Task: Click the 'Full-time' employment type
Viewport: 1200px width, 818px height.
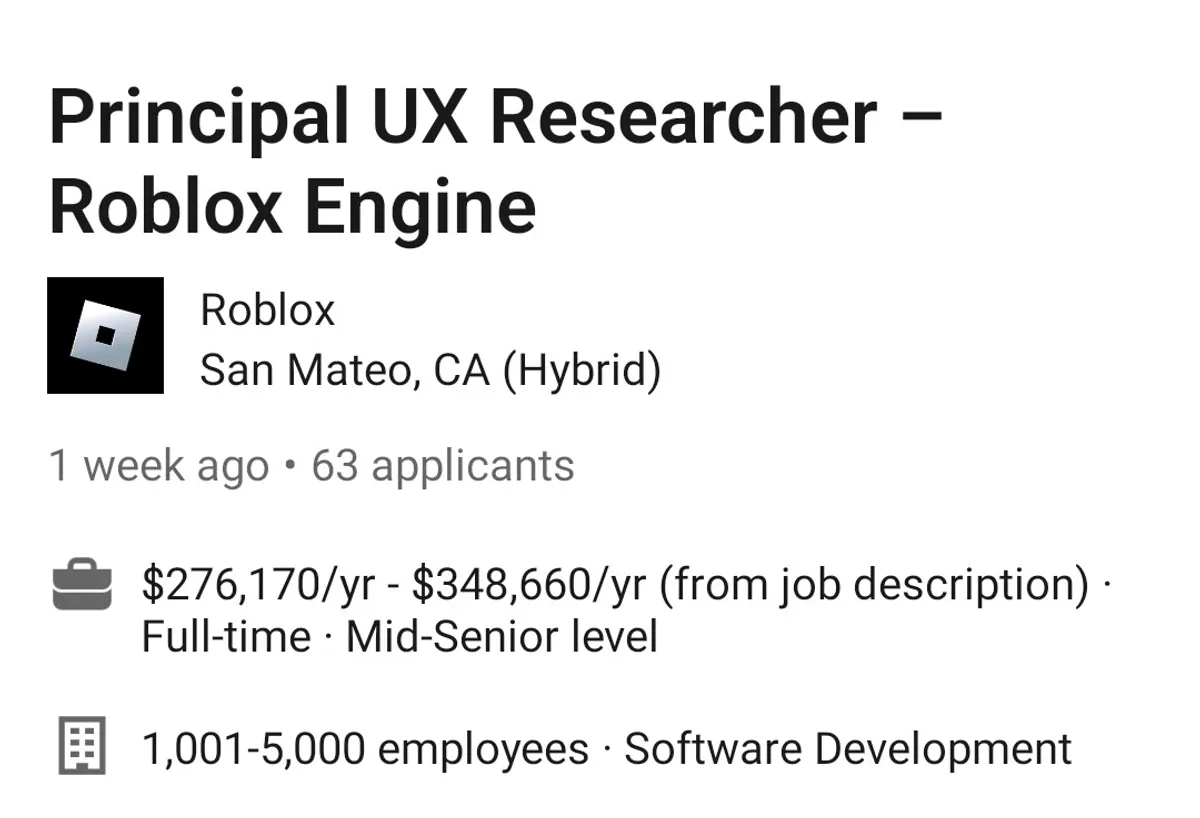Action: coord(226,637)
